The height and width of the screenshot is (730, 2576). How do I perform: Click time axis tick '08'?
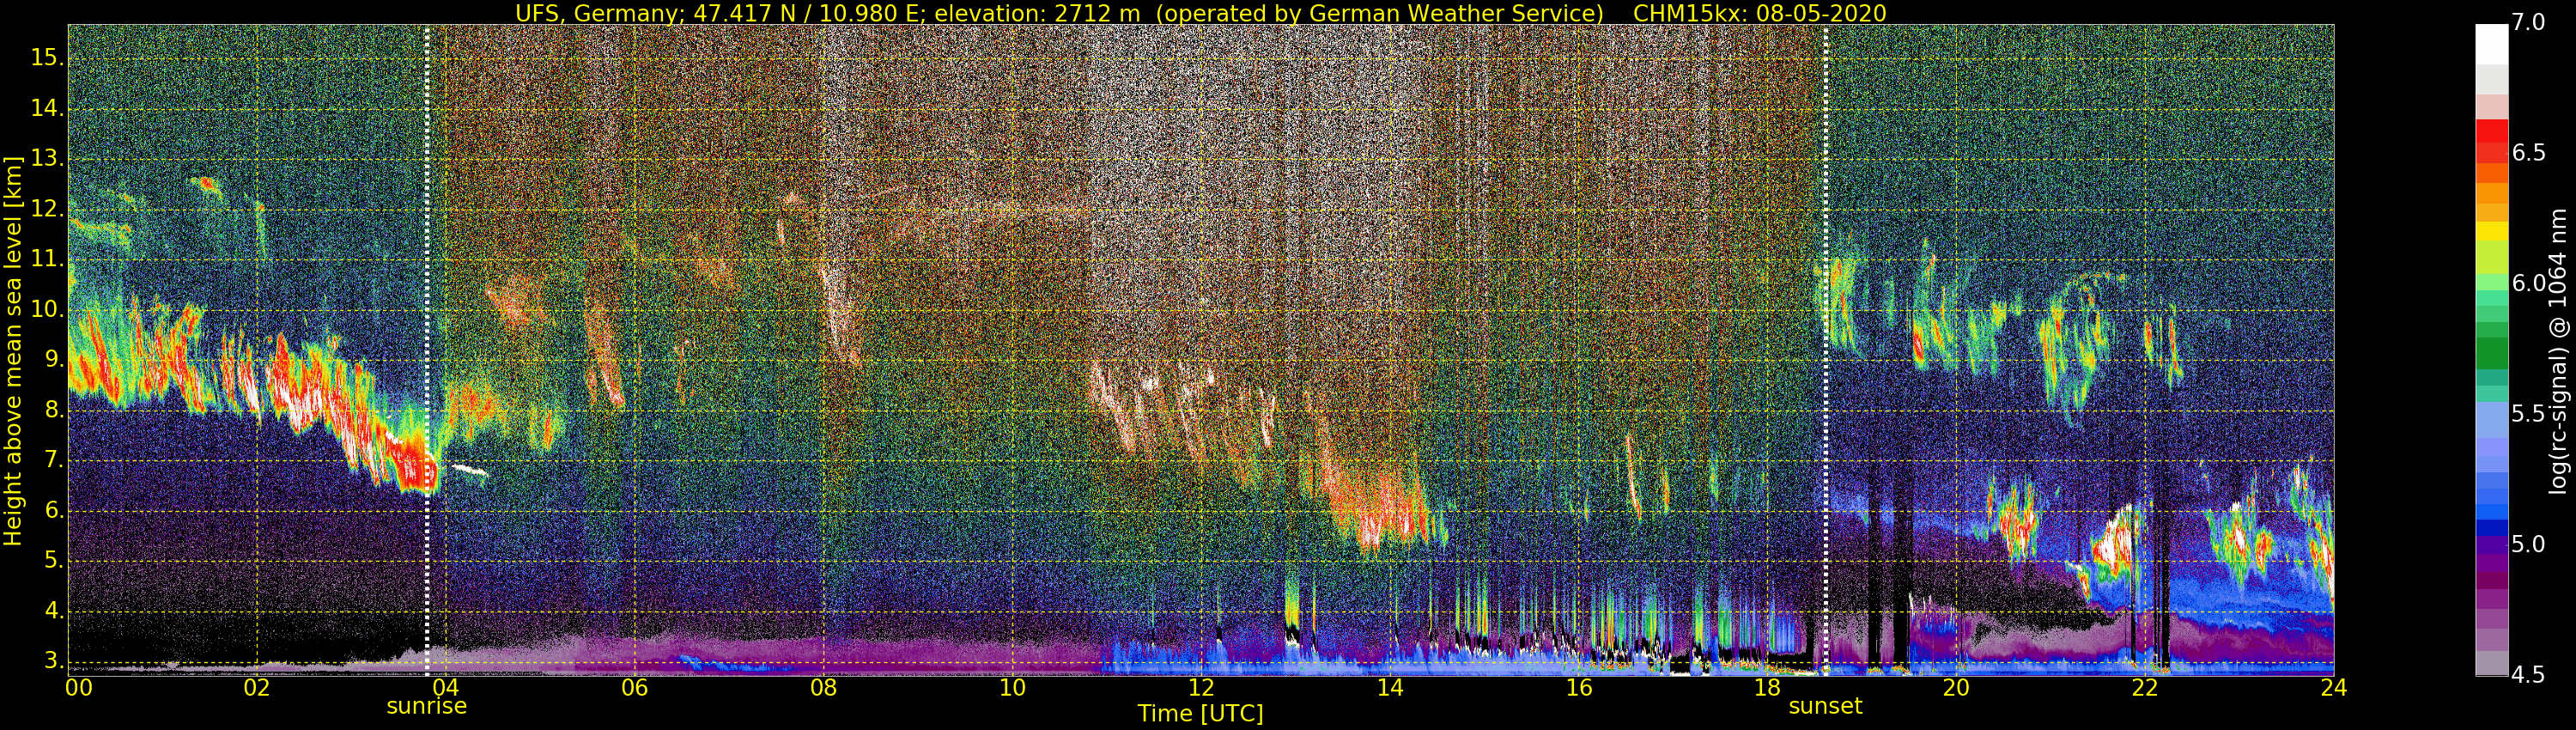coord(823,687)
